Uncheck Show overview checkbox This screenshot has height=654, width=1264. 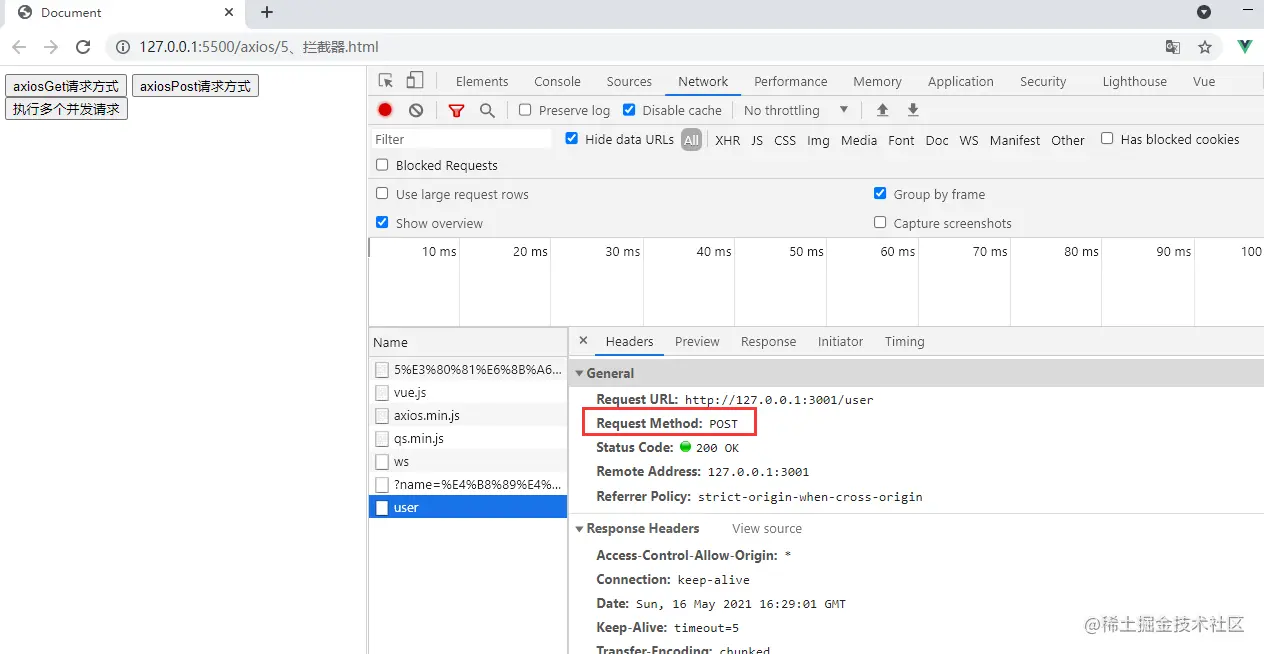pyautogui.click(x=382, y=223)
